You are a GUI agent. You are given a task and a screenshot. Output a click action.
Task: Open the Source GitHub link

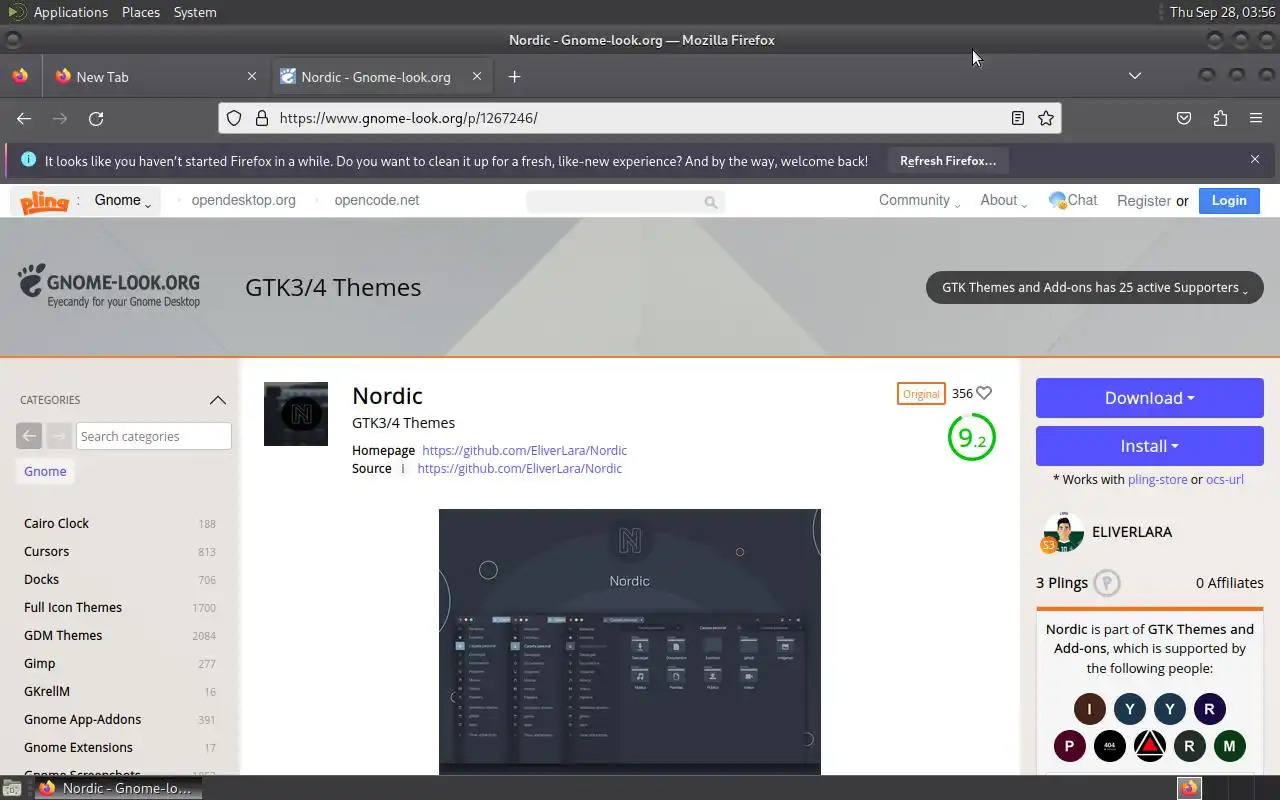click(519, 468)
